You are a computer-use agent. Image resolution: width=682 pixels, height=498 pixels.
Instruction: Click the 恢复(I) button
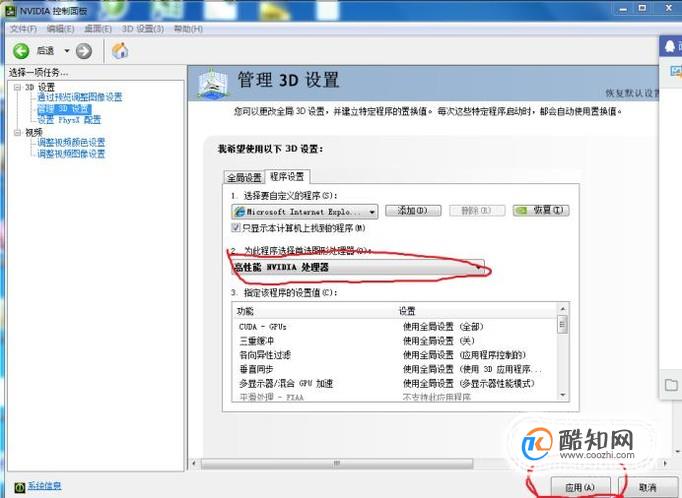tap(541, 211)
